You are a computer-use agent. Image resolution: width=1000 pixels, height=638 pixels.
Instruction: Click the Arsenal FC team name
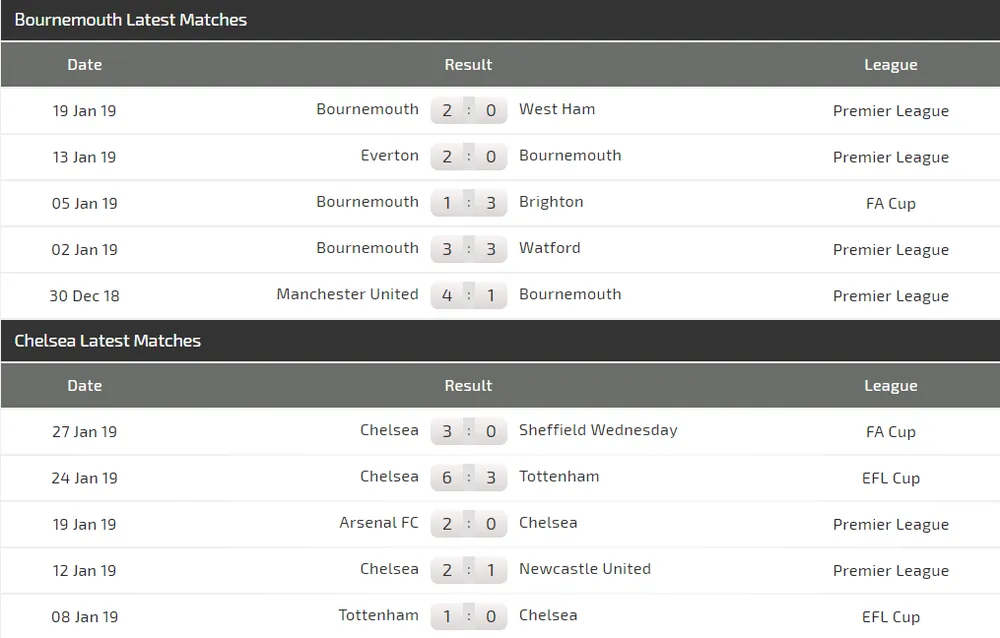379,523
